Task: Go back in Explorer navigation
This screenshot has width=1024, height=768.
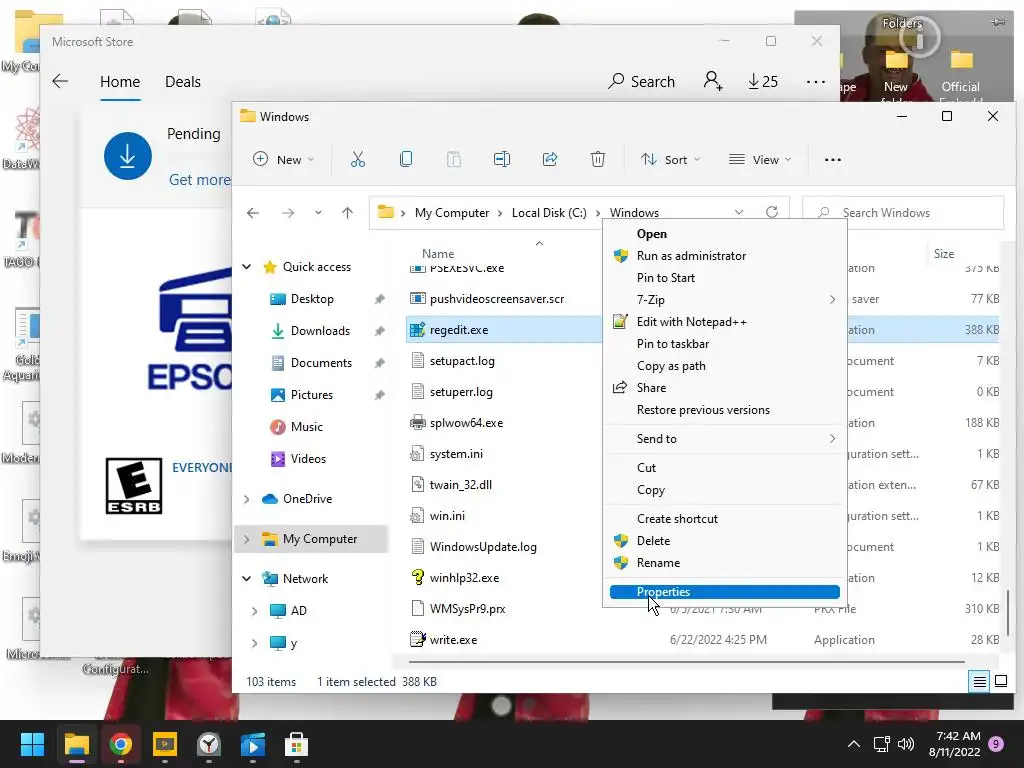Action: click(x=253, y=213)
